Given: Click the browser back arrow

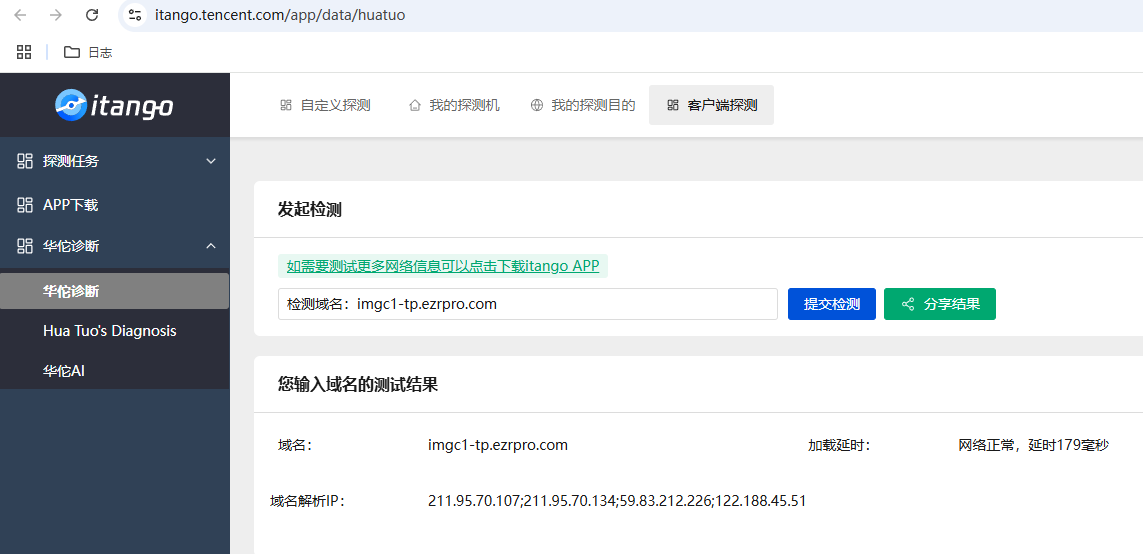Looking at the screenshot, I should point(20,15).
